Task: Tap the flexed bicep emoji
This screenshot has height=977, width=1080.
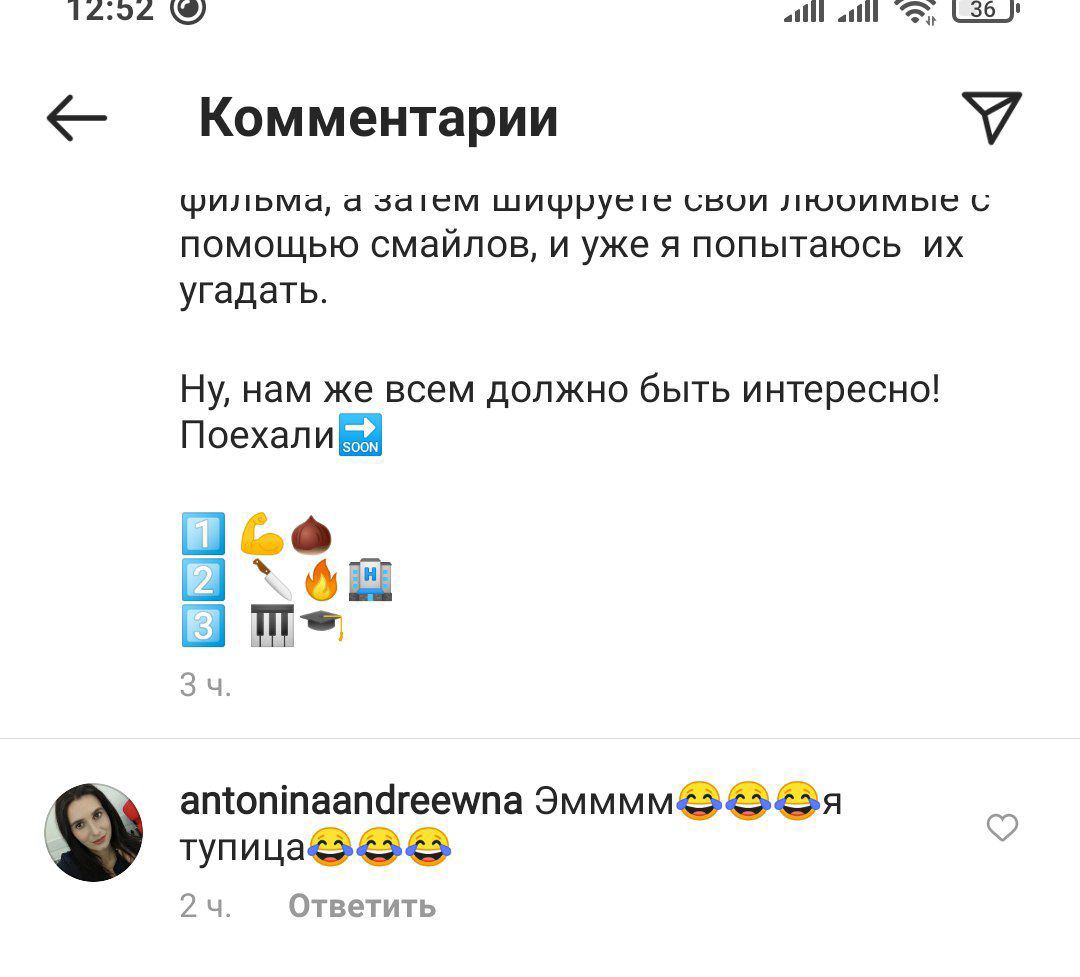Action: (262, 533)
